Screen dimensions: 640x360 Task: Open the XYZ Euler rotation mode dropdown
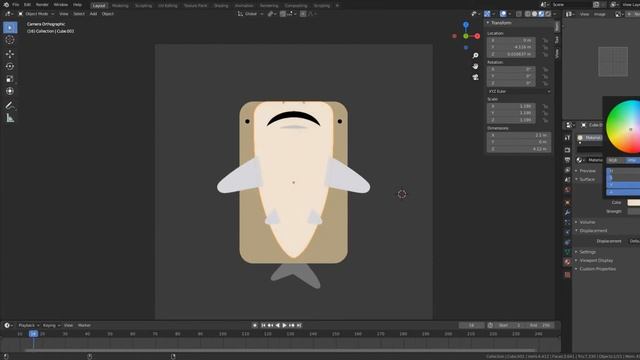(x=519, y=91)
